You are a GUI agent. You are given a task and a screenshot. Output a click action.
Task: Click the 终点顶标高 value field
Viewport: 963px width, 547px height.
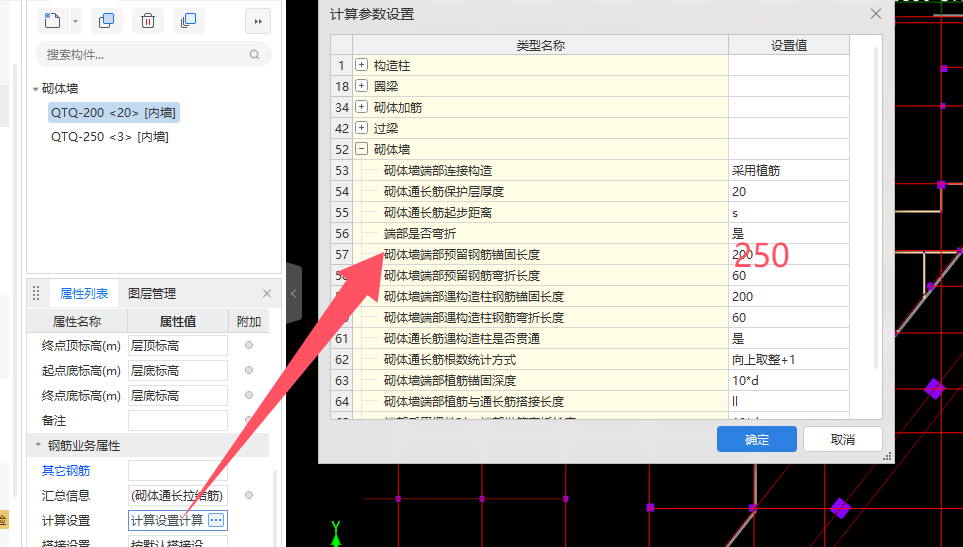177,346
